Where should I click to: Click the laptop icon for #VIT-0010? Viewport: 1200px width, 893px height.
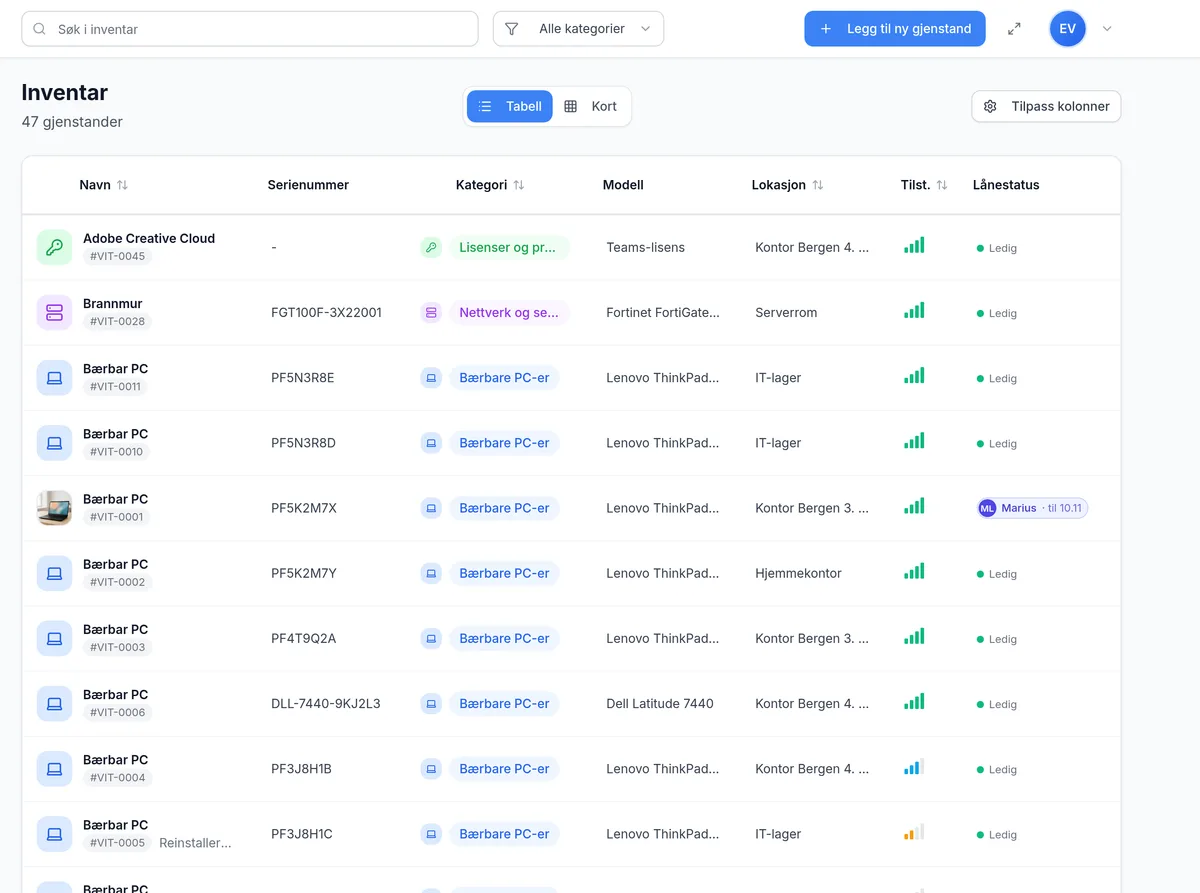[54, 442]
